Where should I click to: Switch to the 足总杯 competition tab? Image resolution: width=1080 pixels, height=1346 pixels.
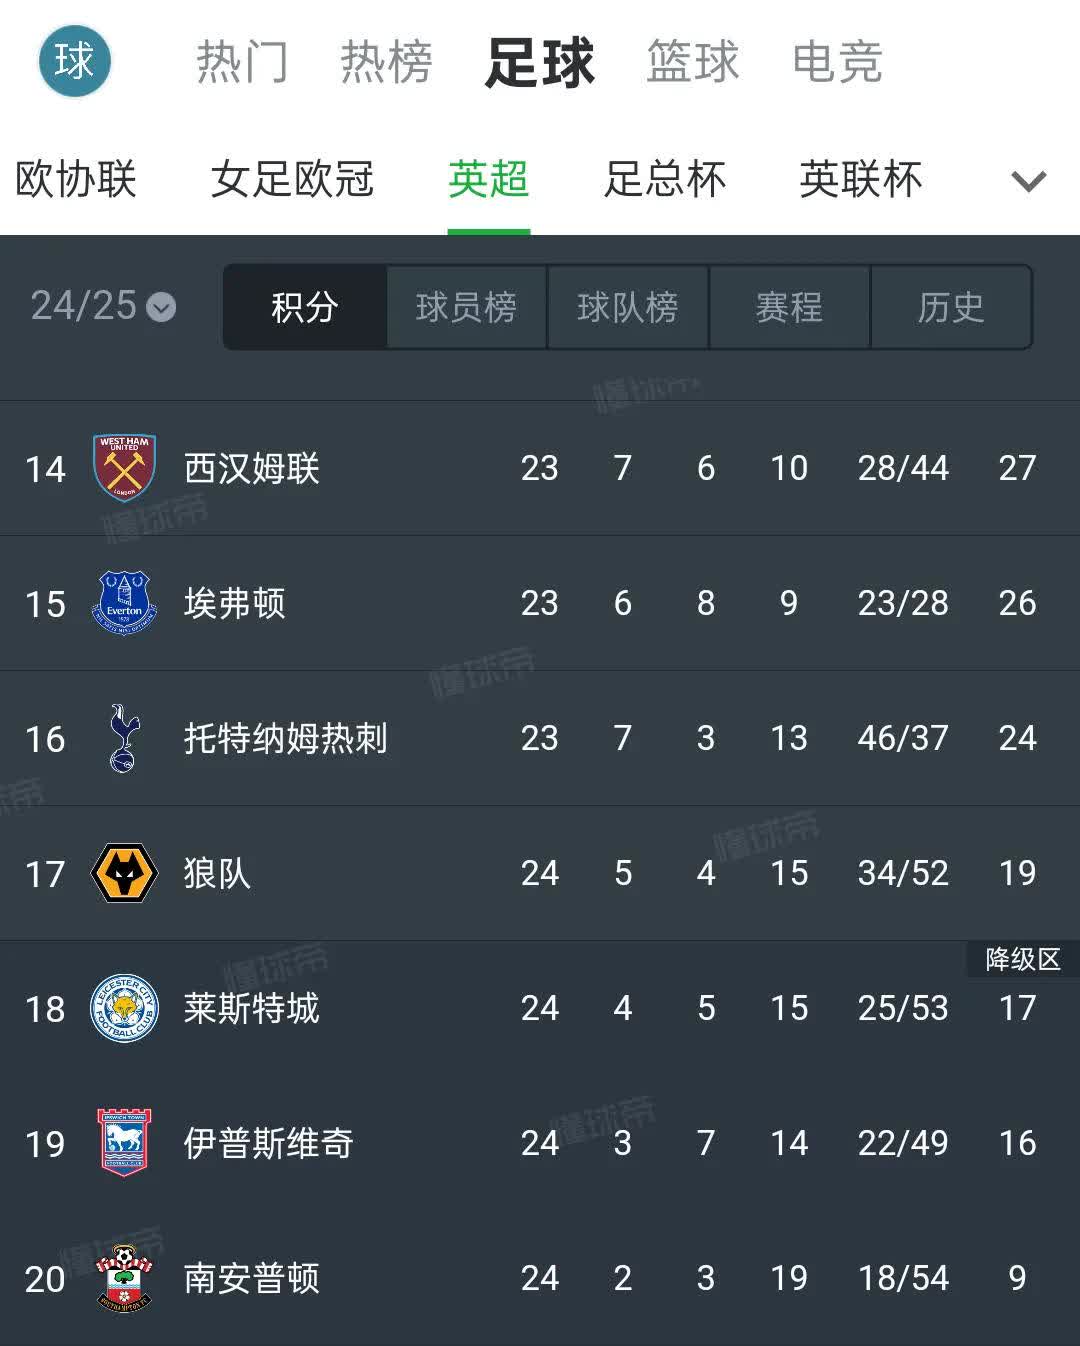pyautogui.click(x=664, y=181)
